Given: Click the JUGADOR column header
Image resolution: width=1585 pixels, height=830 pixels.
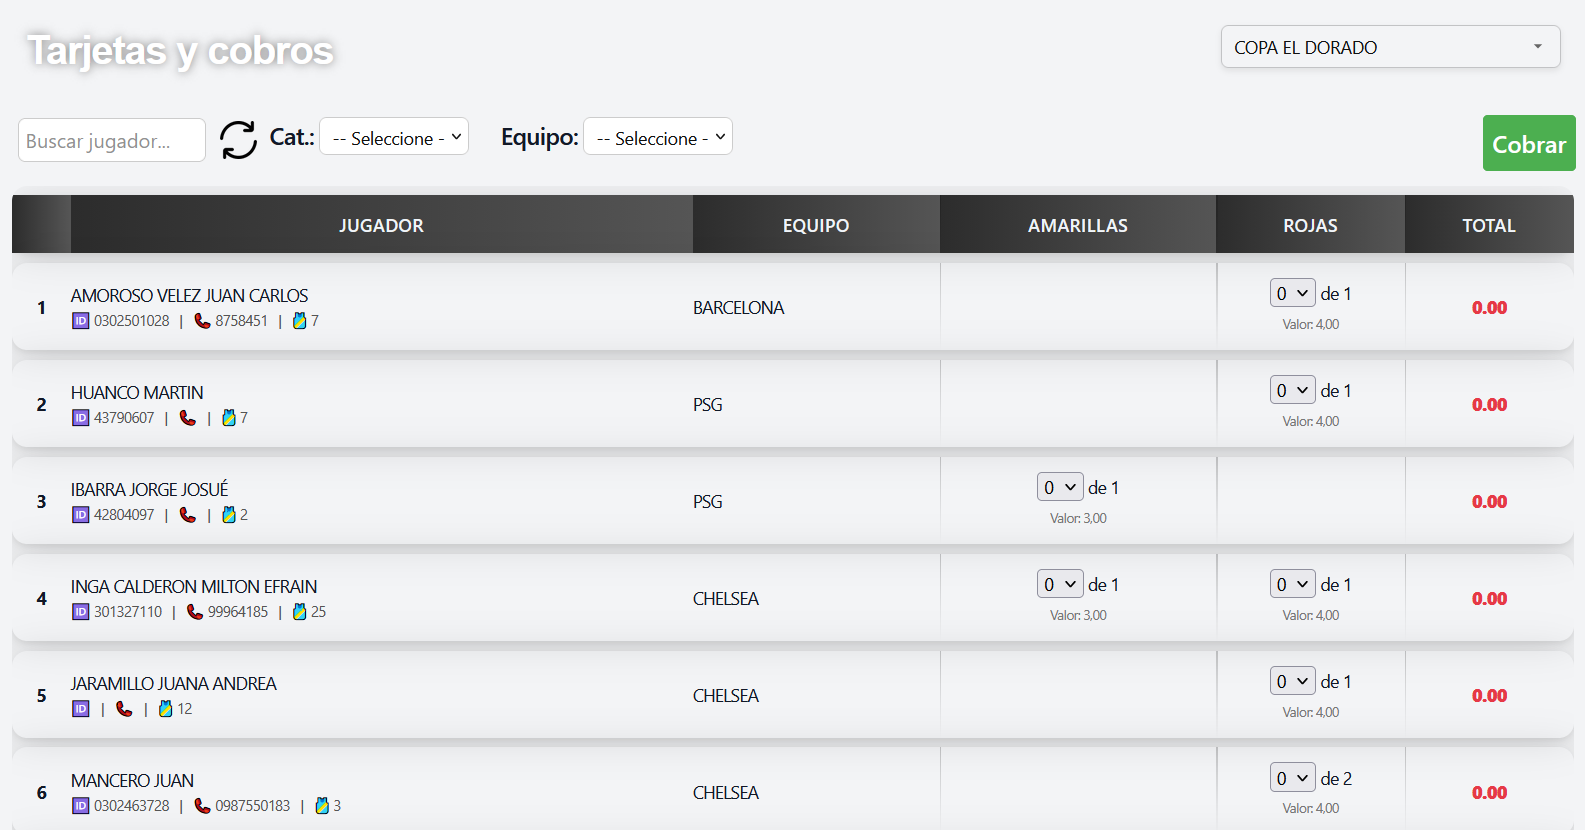Looking at the screenshot, I should [381, 225].
